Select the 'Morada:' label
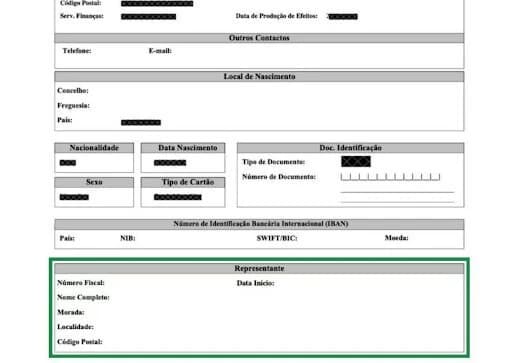 pos(71,312)
